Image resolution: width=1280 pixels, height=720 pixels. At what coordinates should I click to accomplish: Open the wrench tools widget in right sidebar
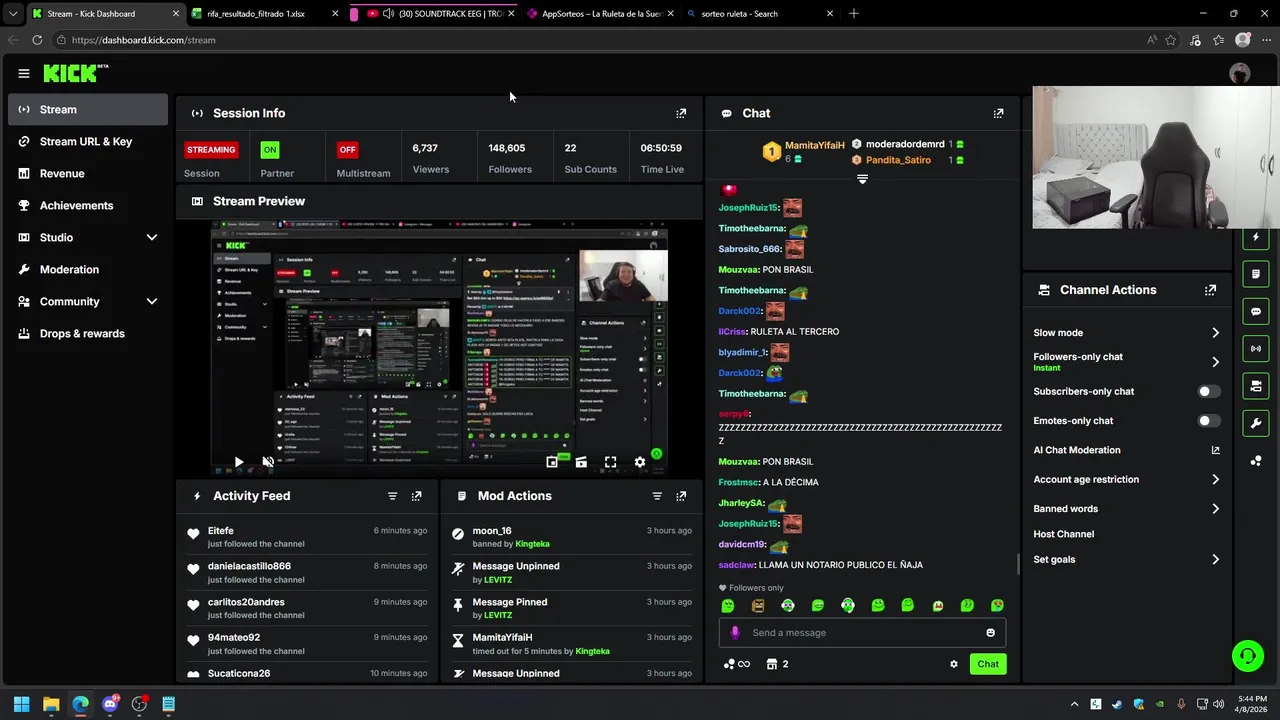coord(1256,423)
